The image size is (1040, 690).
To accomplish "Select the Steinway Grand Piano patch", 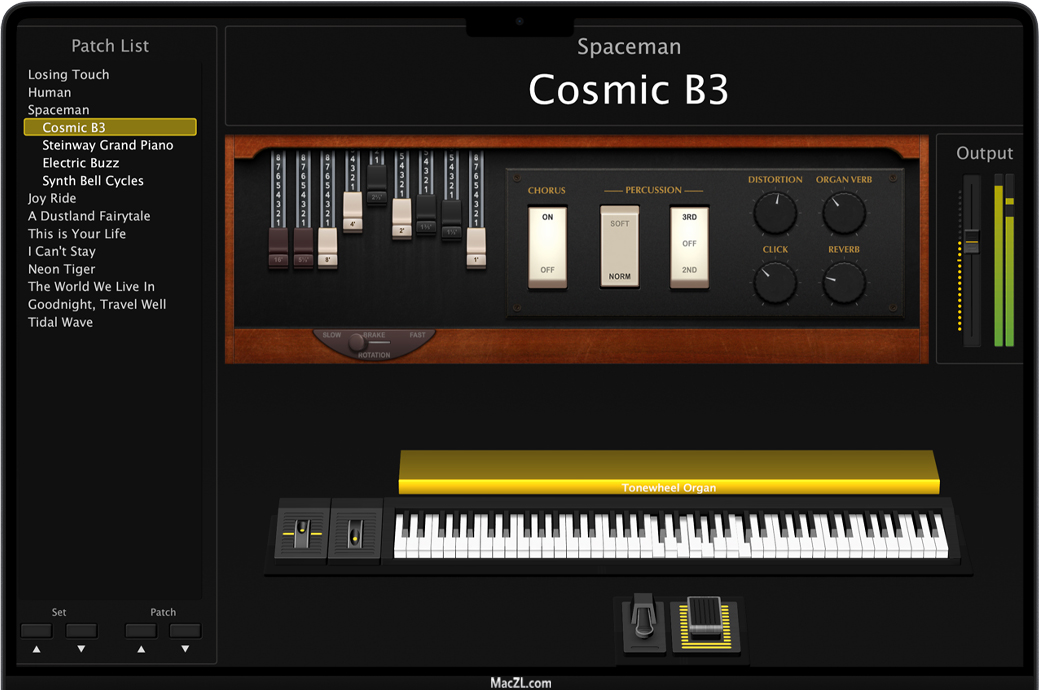I will pos(108,145).
